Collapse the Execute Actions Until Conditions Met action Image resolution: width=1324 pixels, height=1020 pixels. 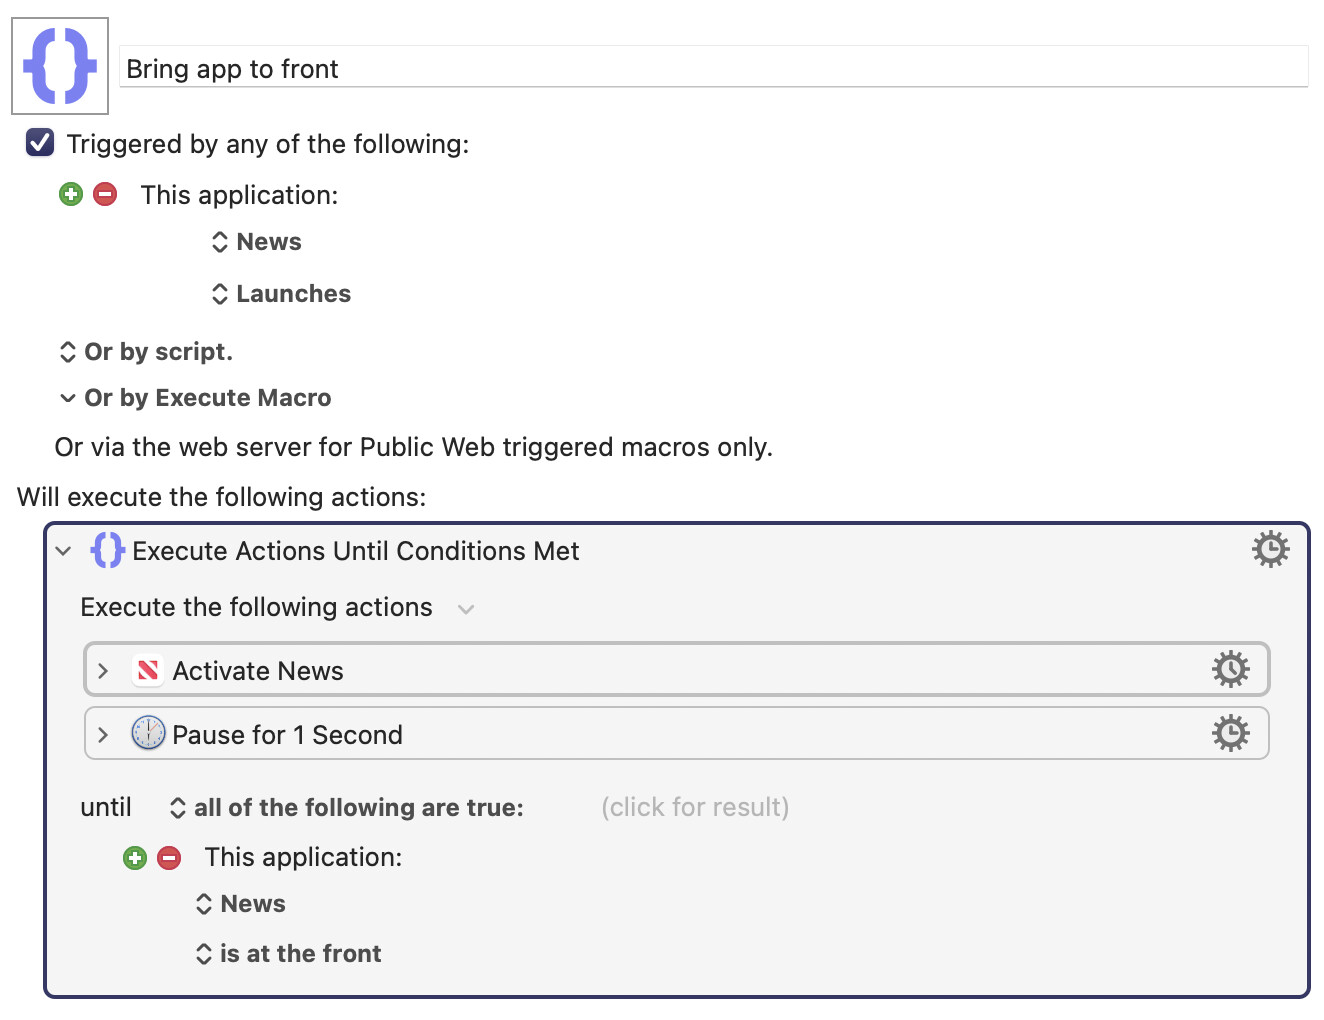pyautogui.click(x=64, y=551)
